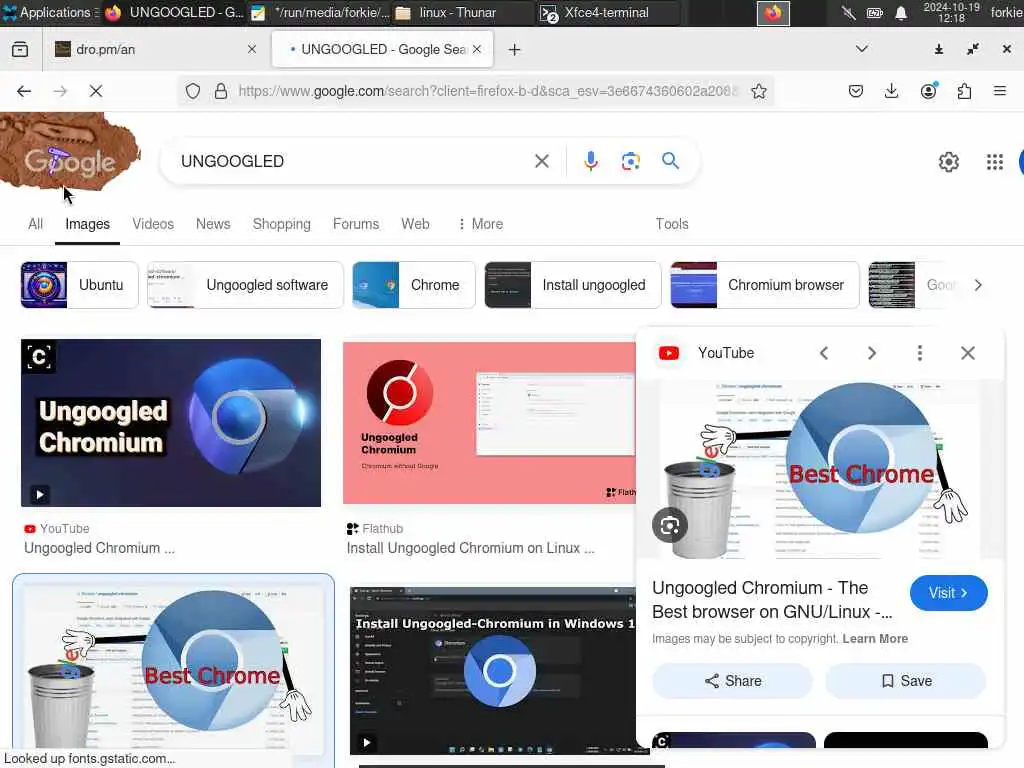Click the clock showing 2024-10-19
Image resolution: width=1024 pixels, height=768 pixels.
click(952, 12)
